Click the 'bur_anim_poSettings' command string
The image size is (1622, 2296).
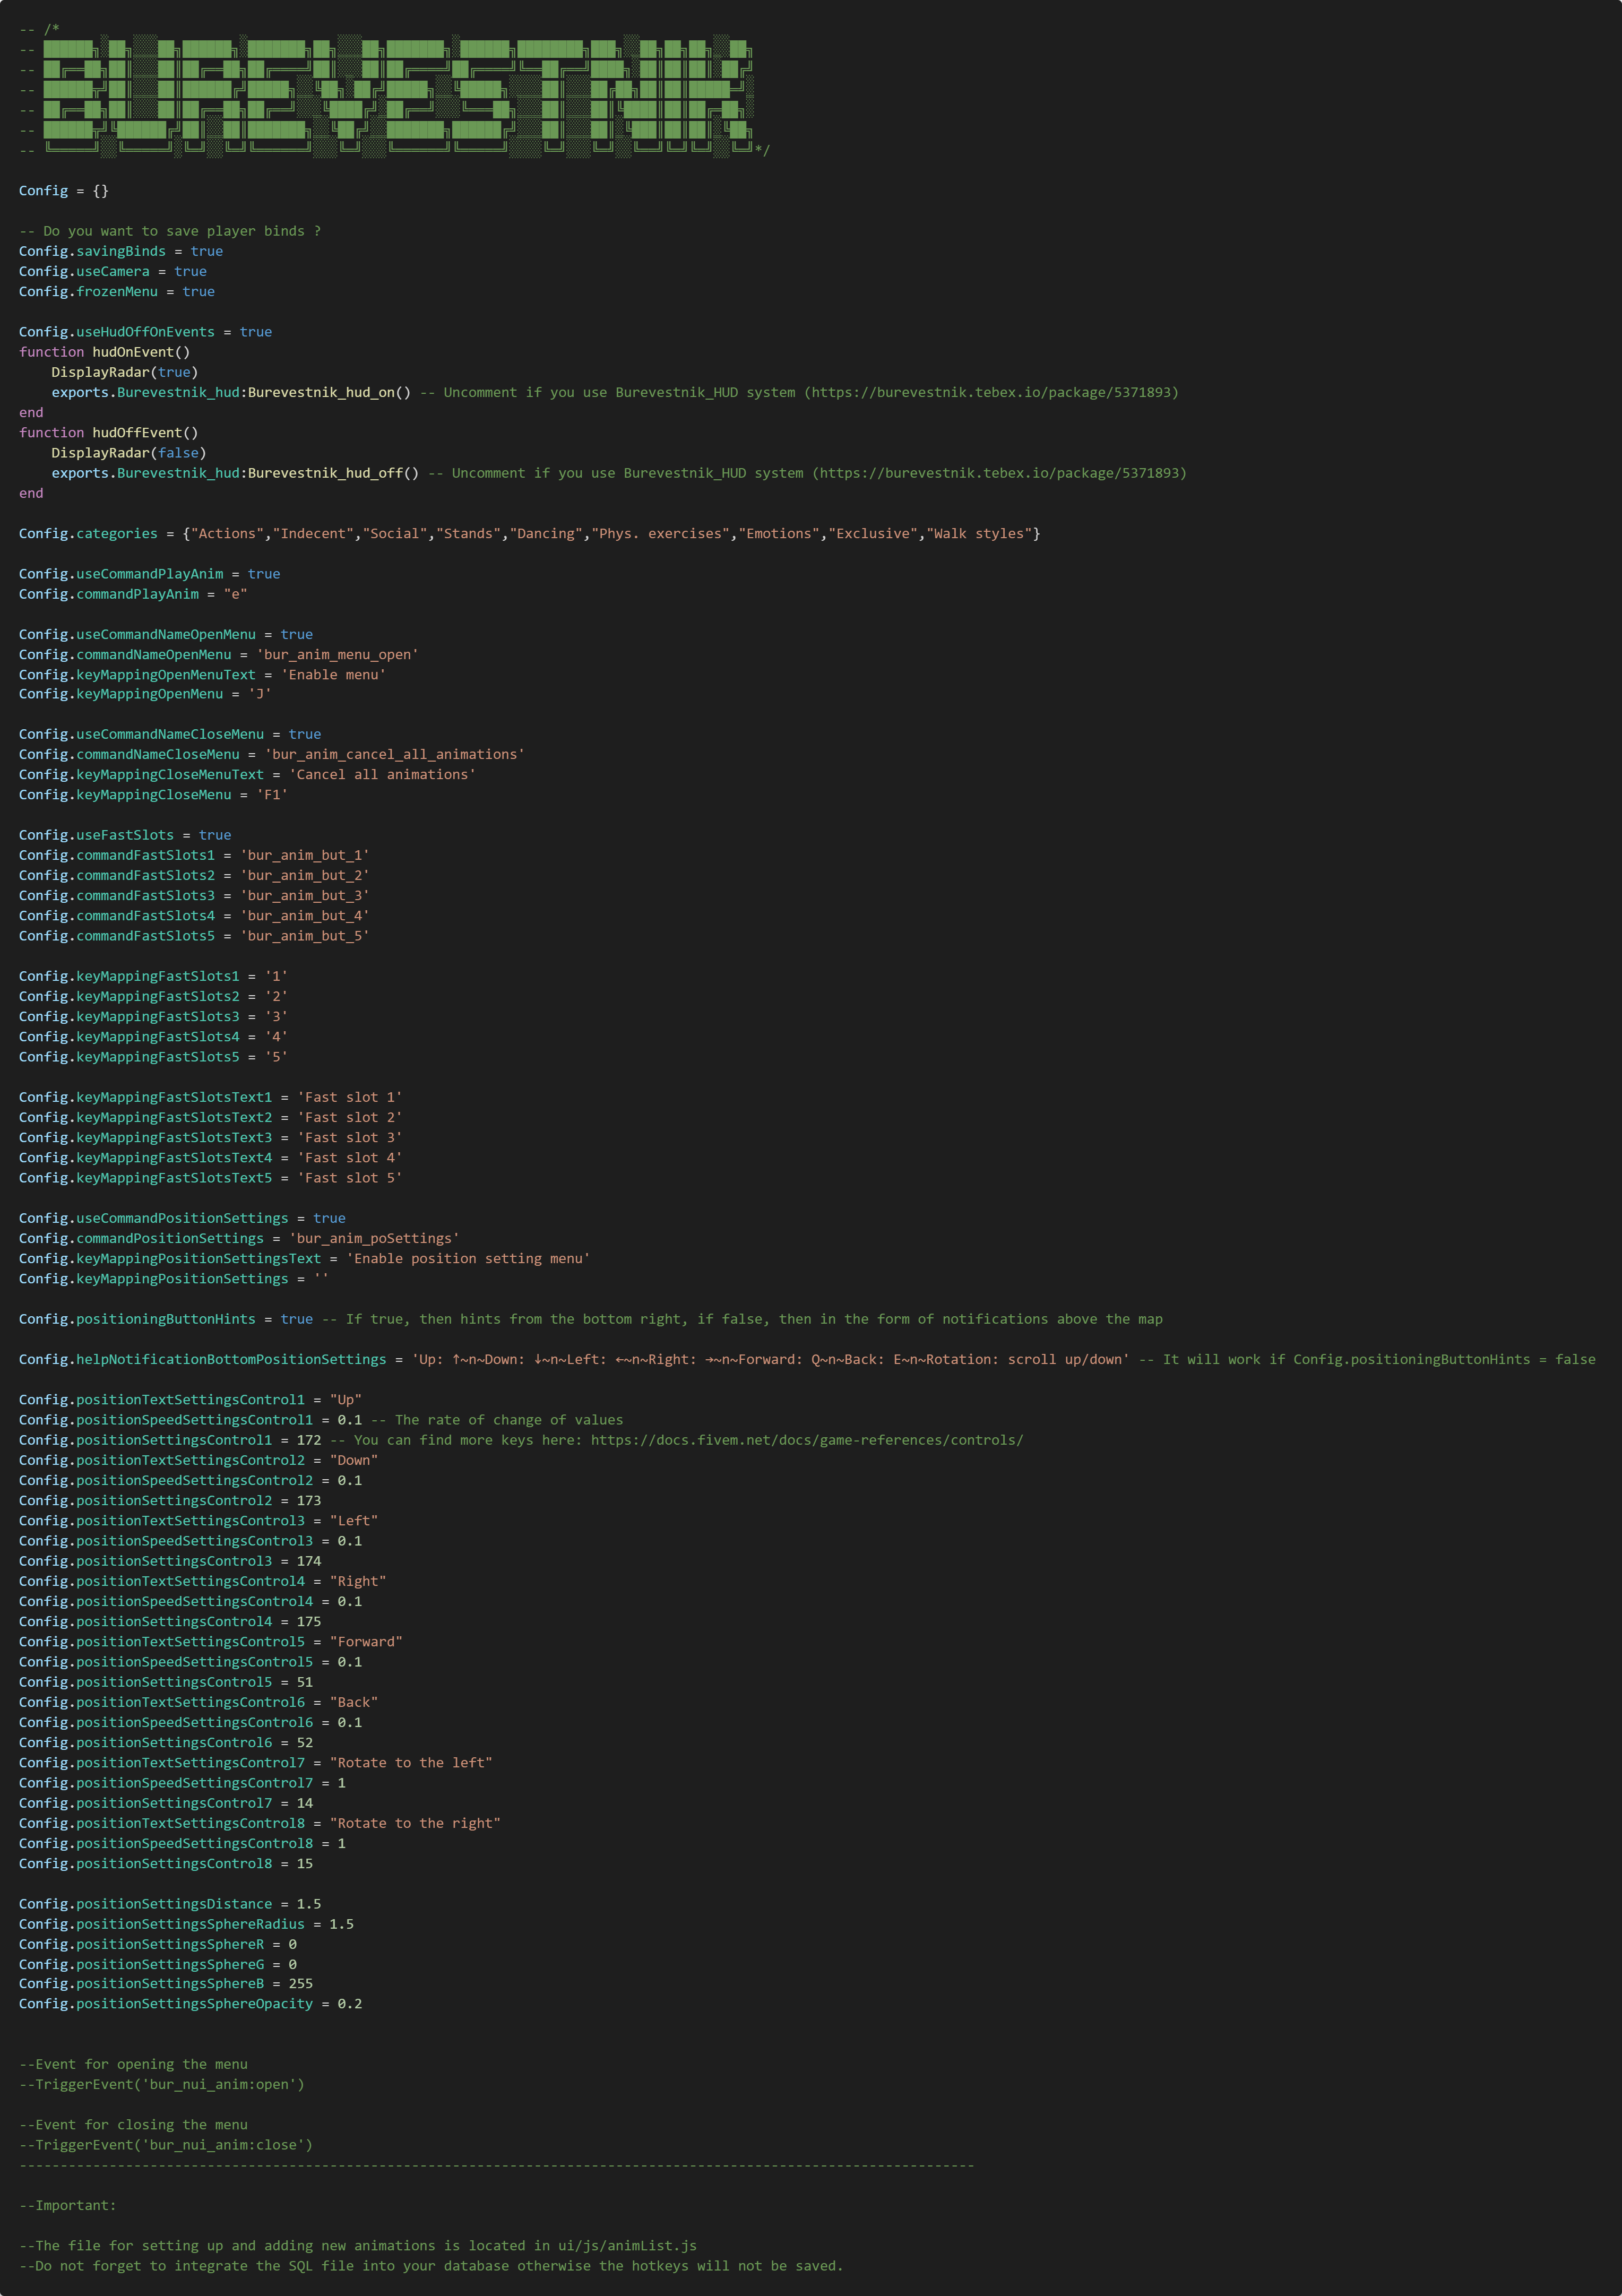(374, 1238)
